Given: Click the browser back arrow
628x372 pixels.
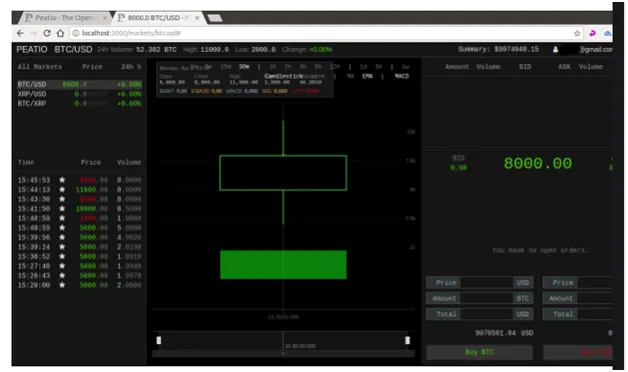Looking at the screenshot, I should point(20,33).
